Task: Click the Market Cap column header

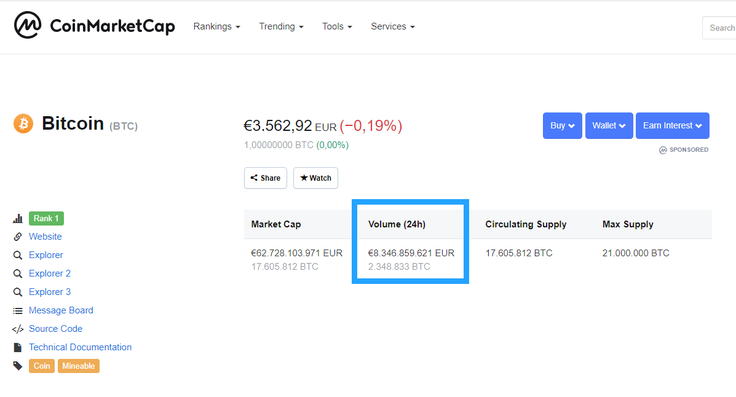Action: (276, 224)
